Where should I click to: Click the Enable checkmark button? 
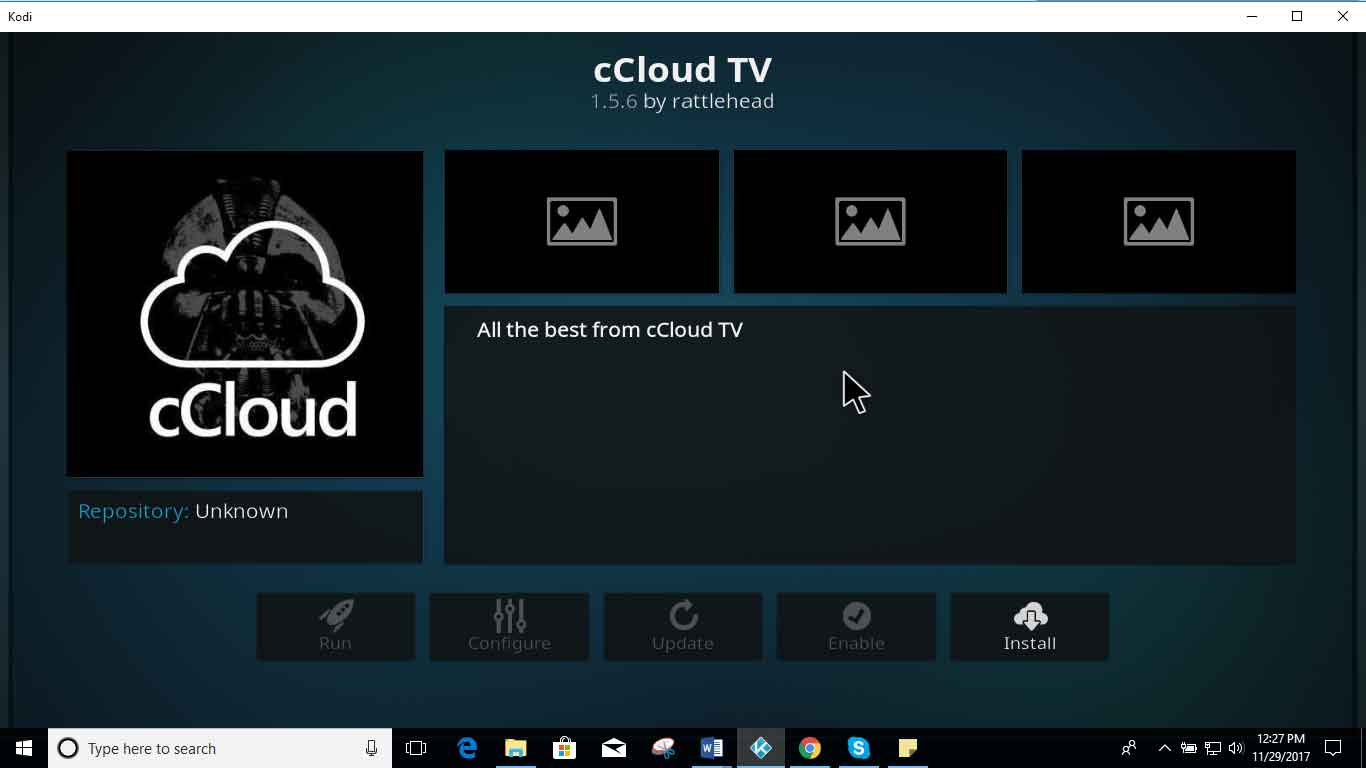click(x=856, y=627)
